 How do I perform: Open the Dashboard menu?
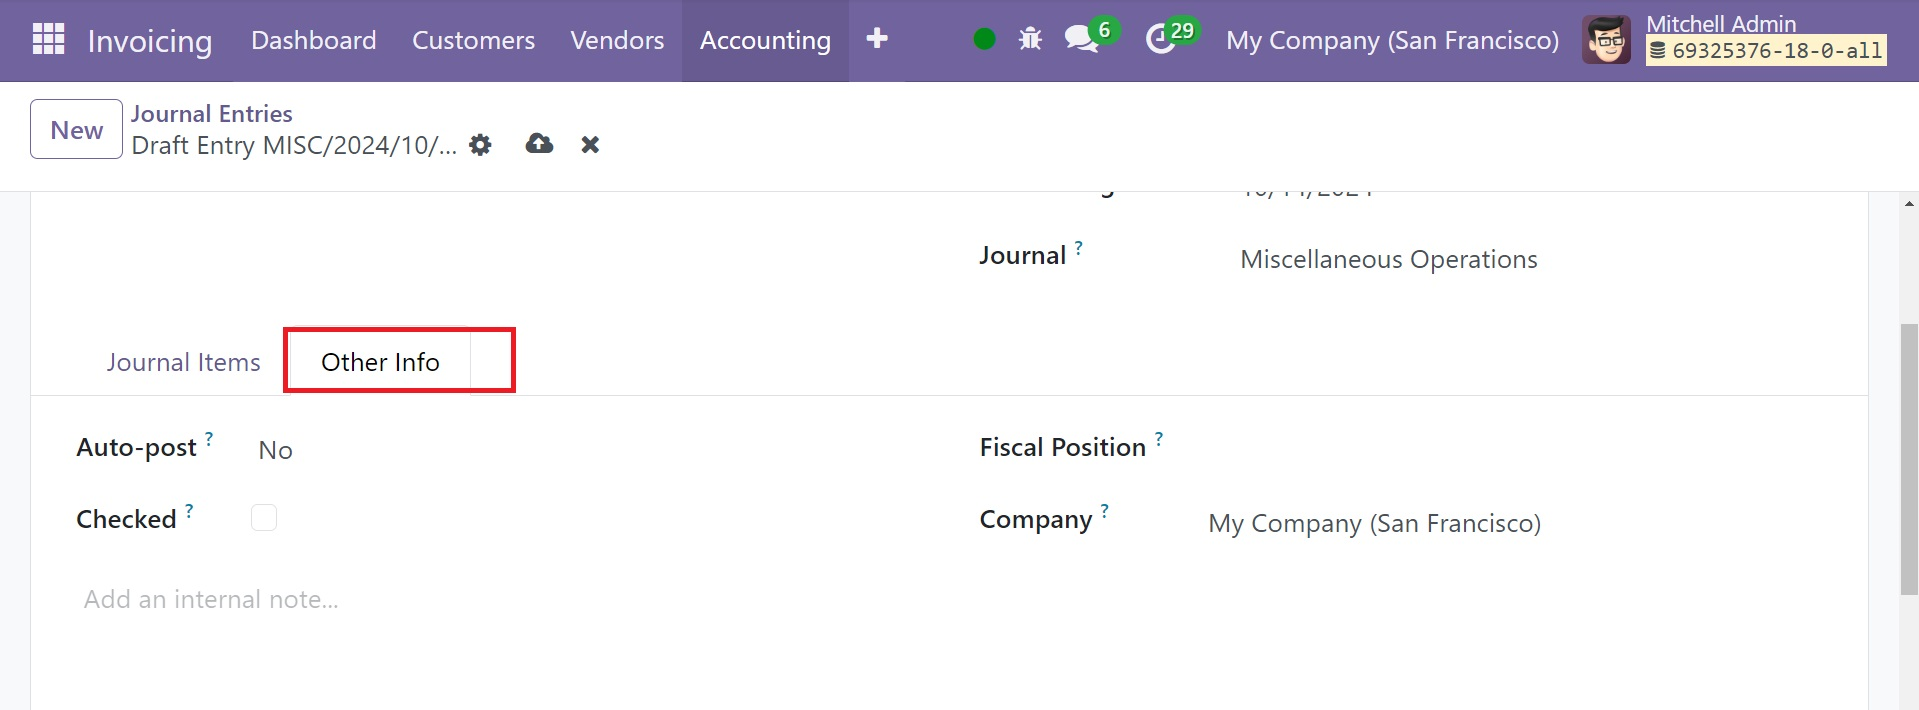tap(314, 40)
